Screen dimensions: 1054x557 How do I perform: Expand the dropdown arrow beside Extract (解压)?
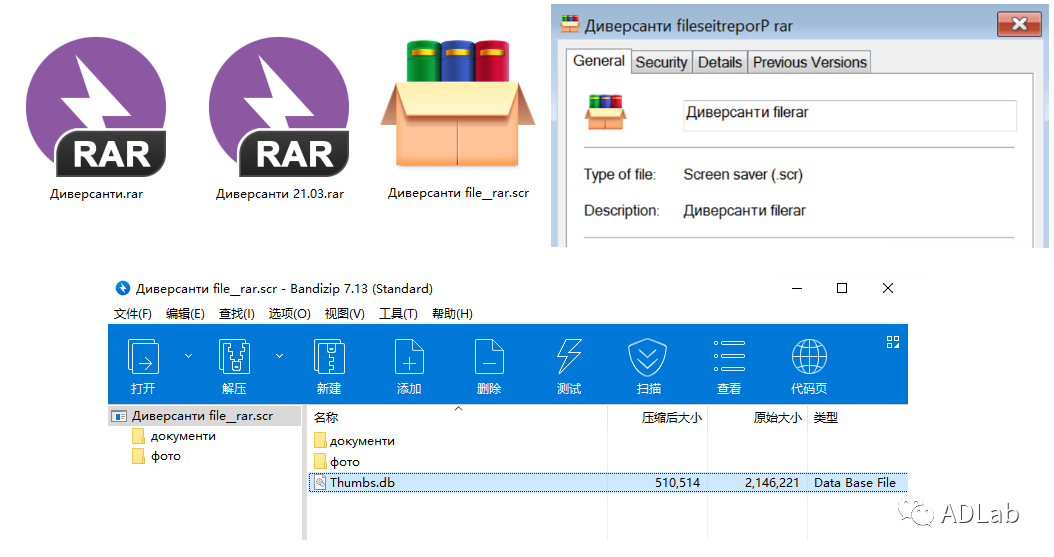point(279,355)
